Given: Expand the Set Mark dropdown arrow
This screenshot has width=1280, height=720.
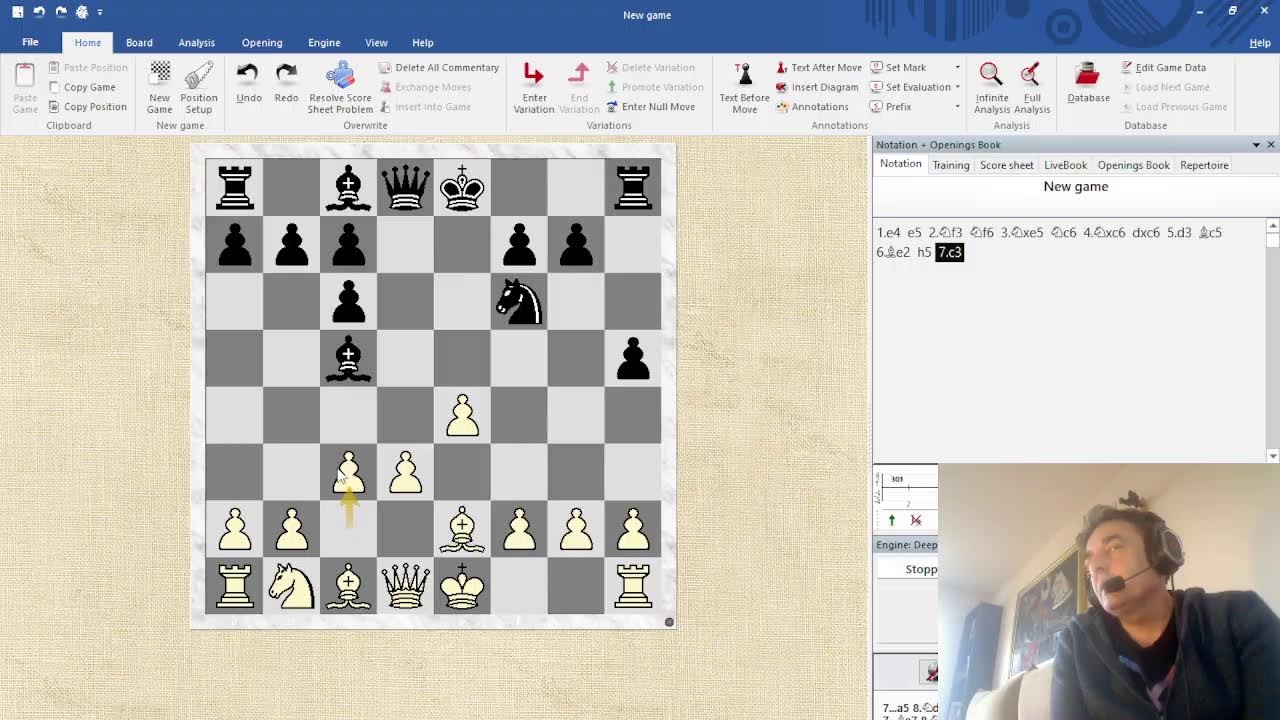Looking at the screenshot, I should coord(957,67).
